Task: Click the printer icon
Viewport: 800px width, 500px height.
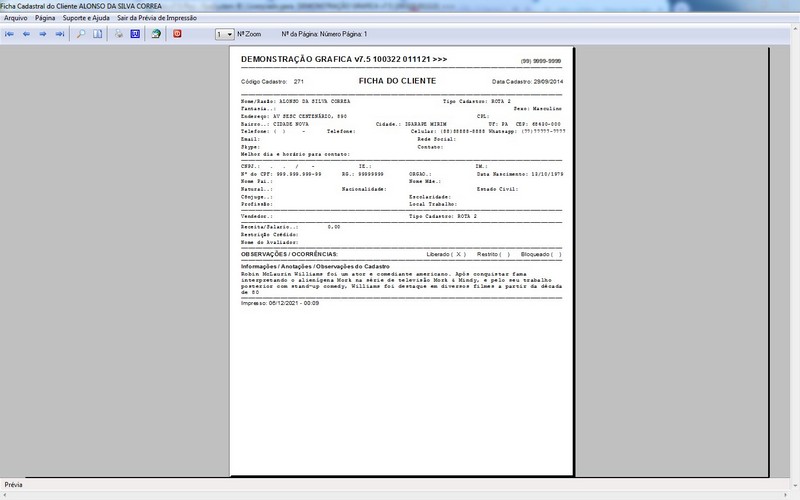Action: click(x=119, y=34)
